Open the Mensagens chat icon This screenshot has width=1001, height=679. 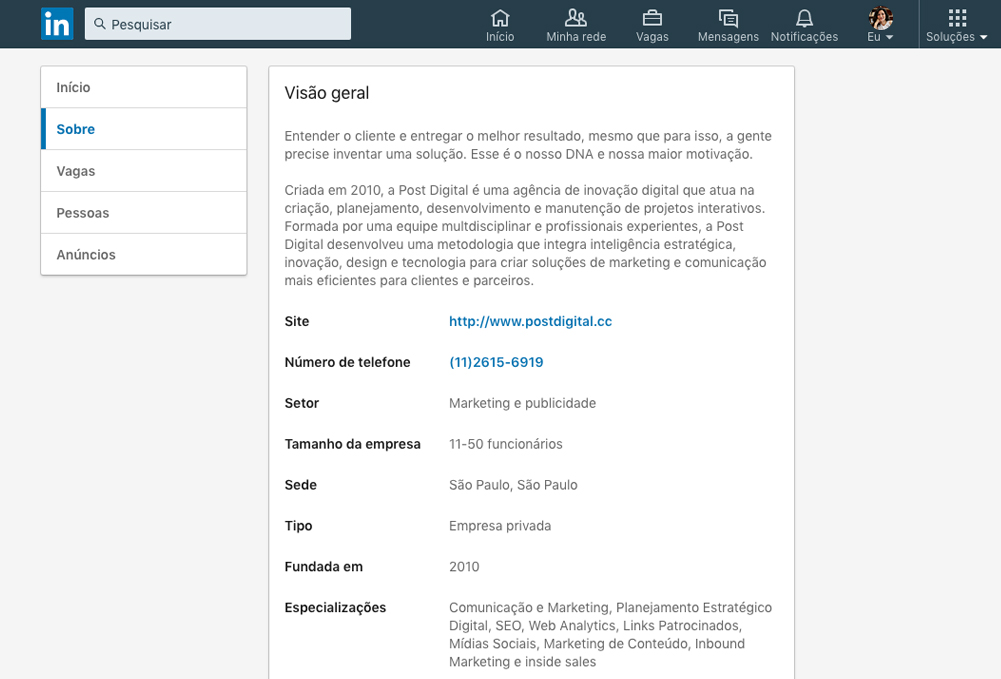click(728, 18)
